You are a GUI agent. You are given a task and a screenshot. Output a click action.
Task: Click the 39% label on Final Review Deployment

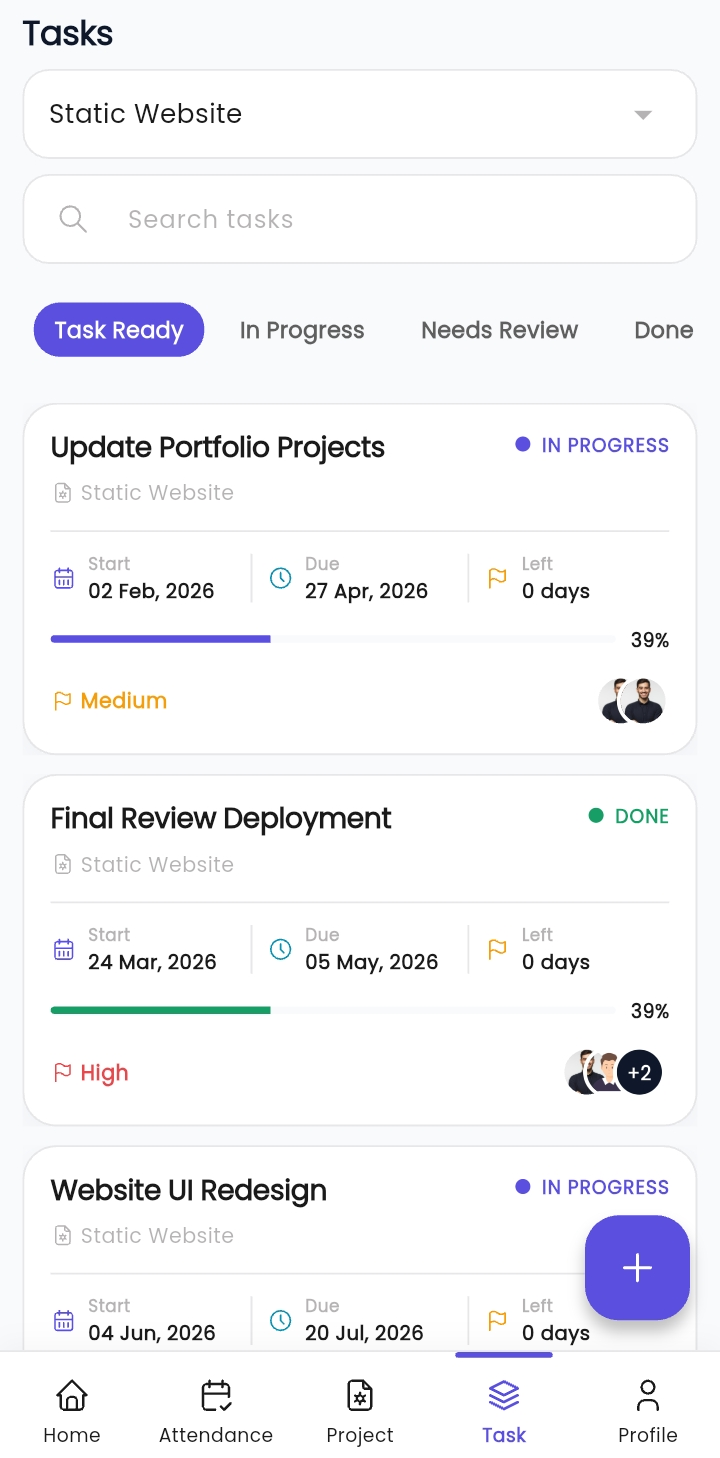(x=650, y=1011)
